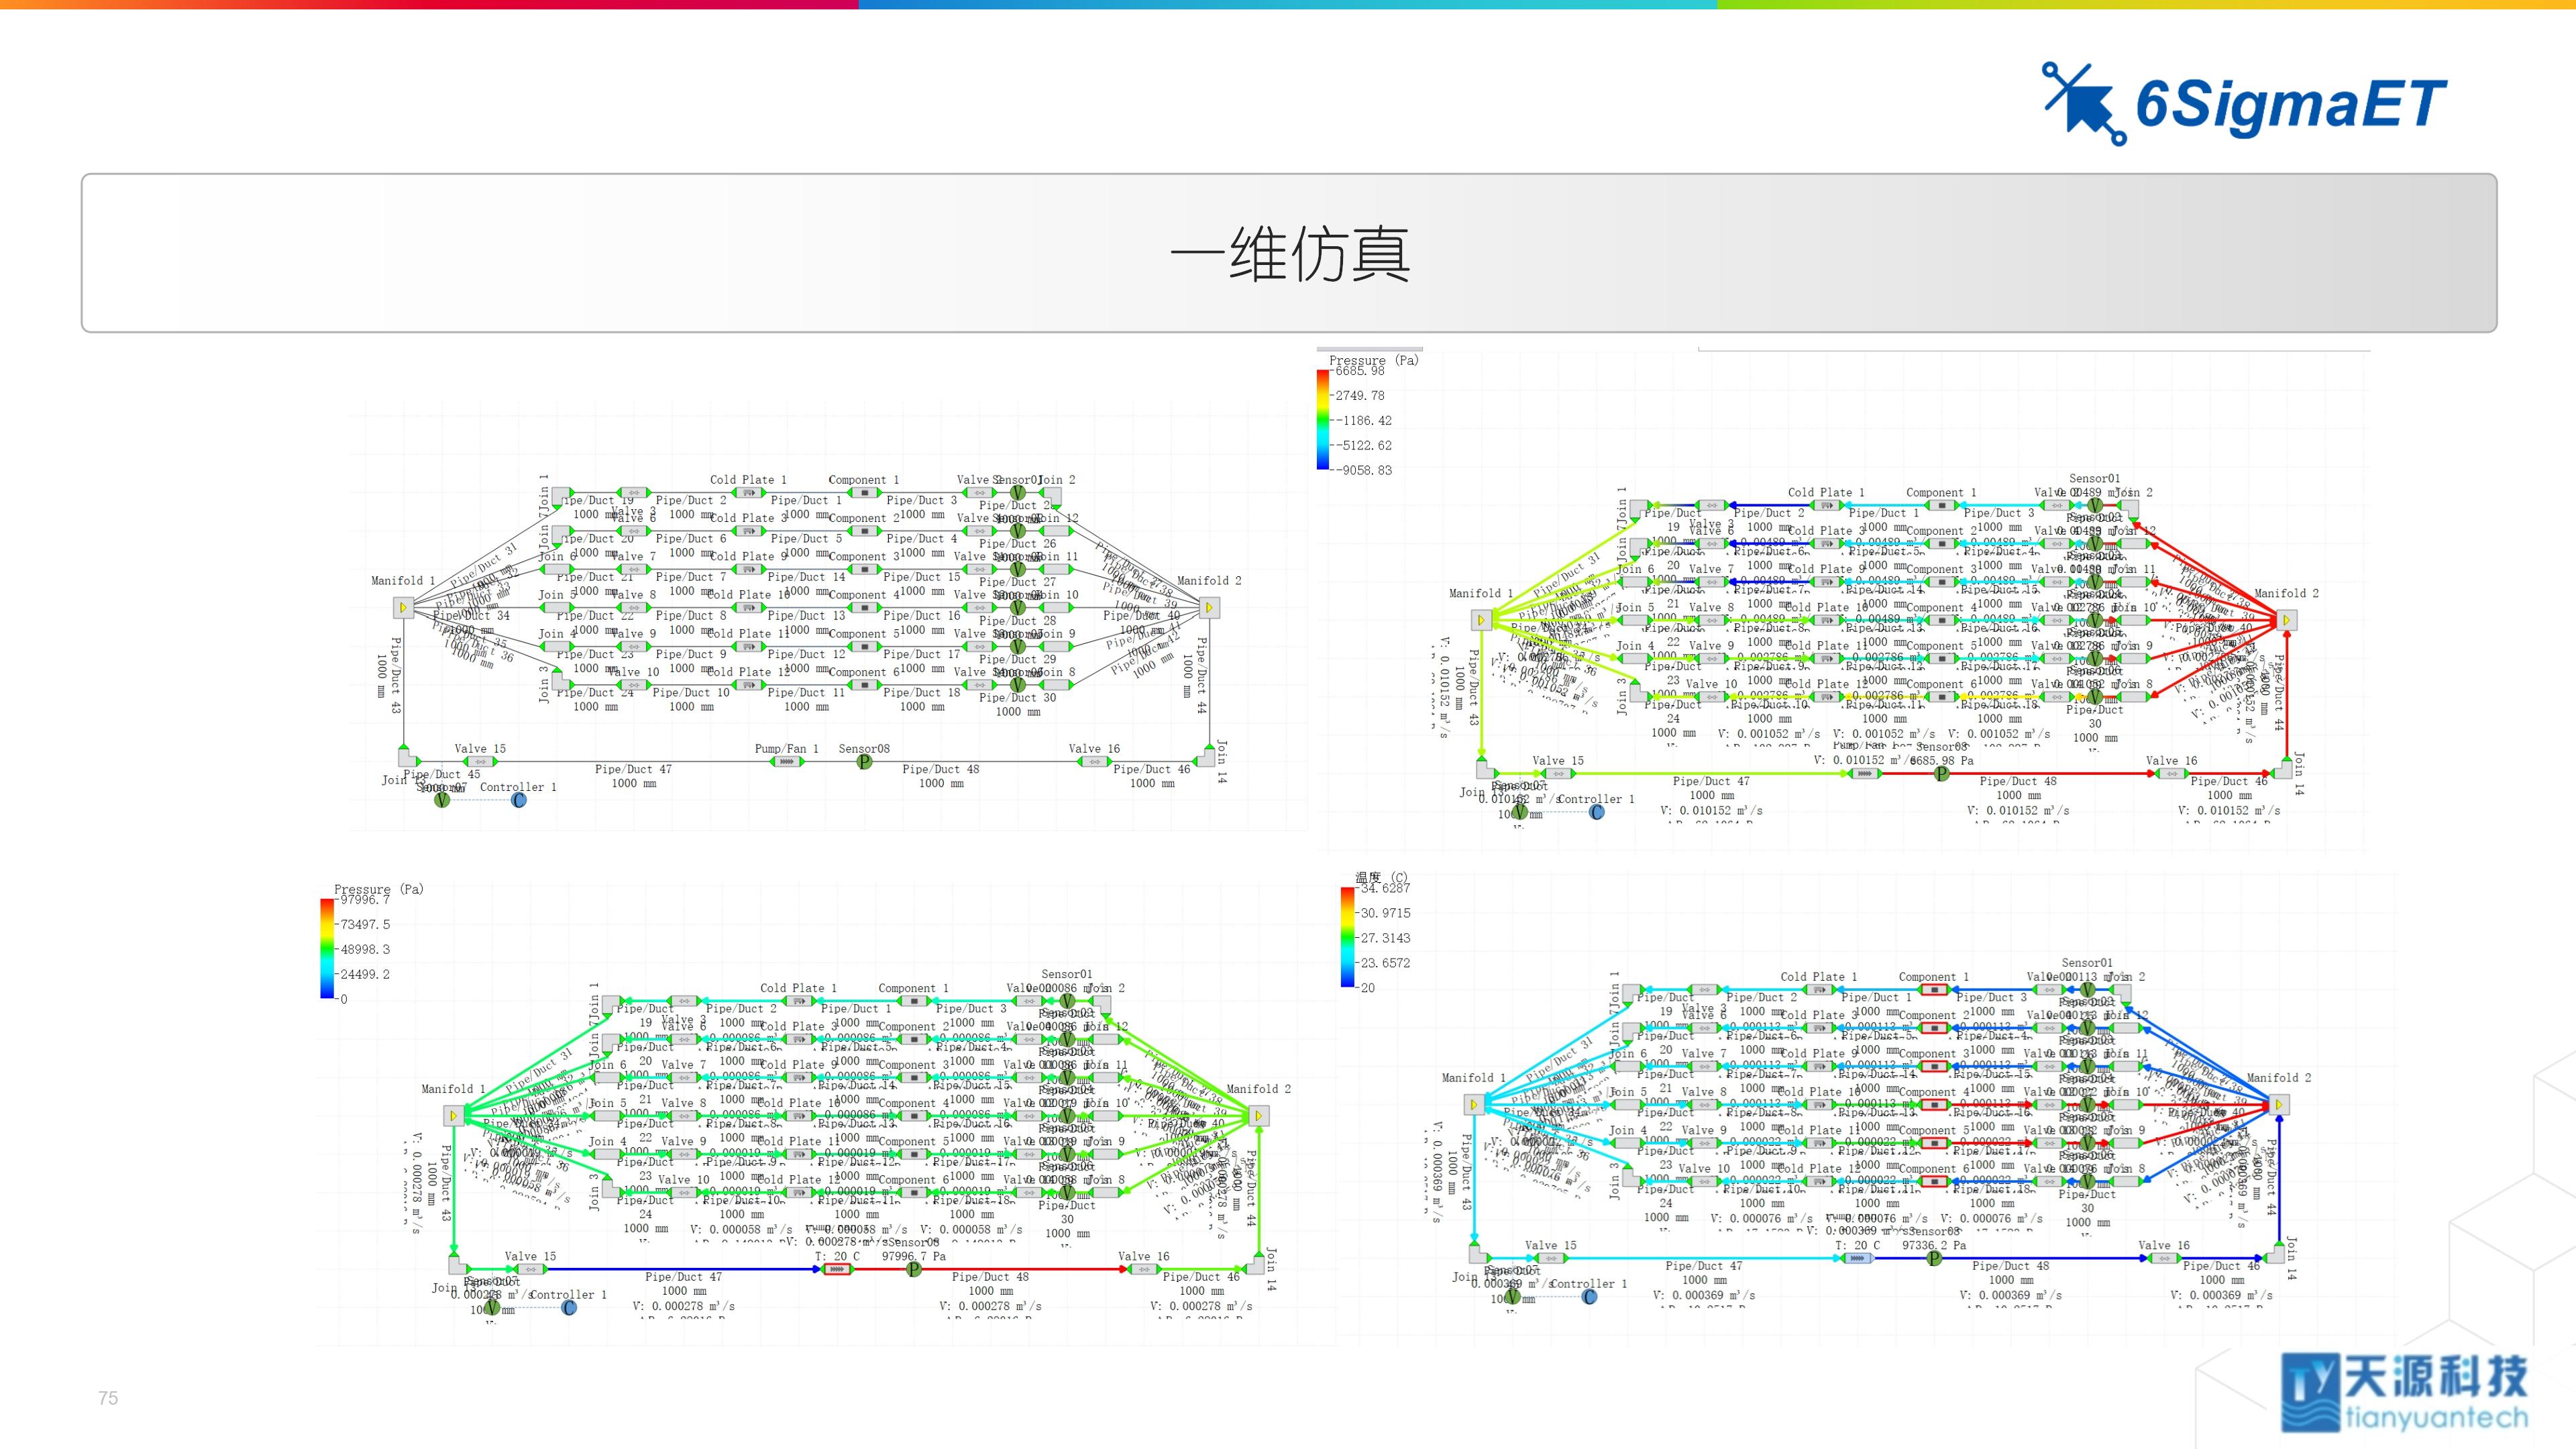The width and height of the screenshot is (2576, 1449).
Task: Select the Pump/Fan 1 icon
Action: coord(787,762)
